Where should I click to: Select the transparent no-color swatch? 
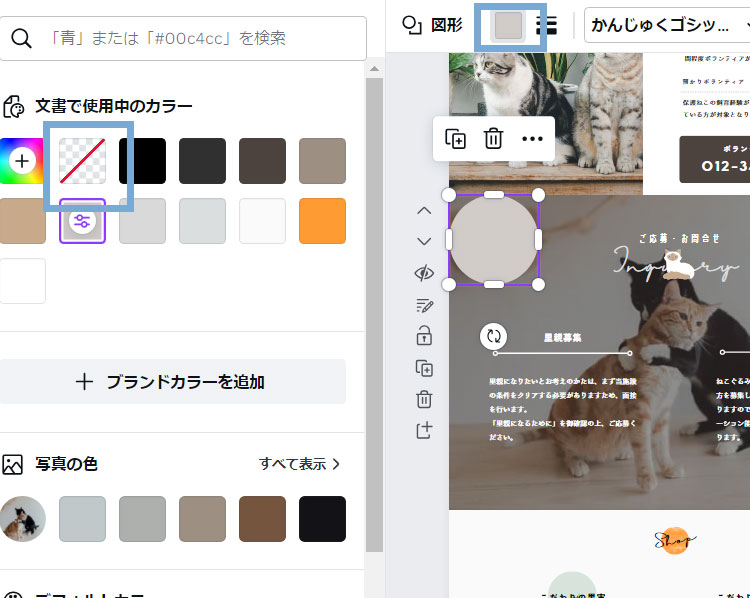(82, 161)
